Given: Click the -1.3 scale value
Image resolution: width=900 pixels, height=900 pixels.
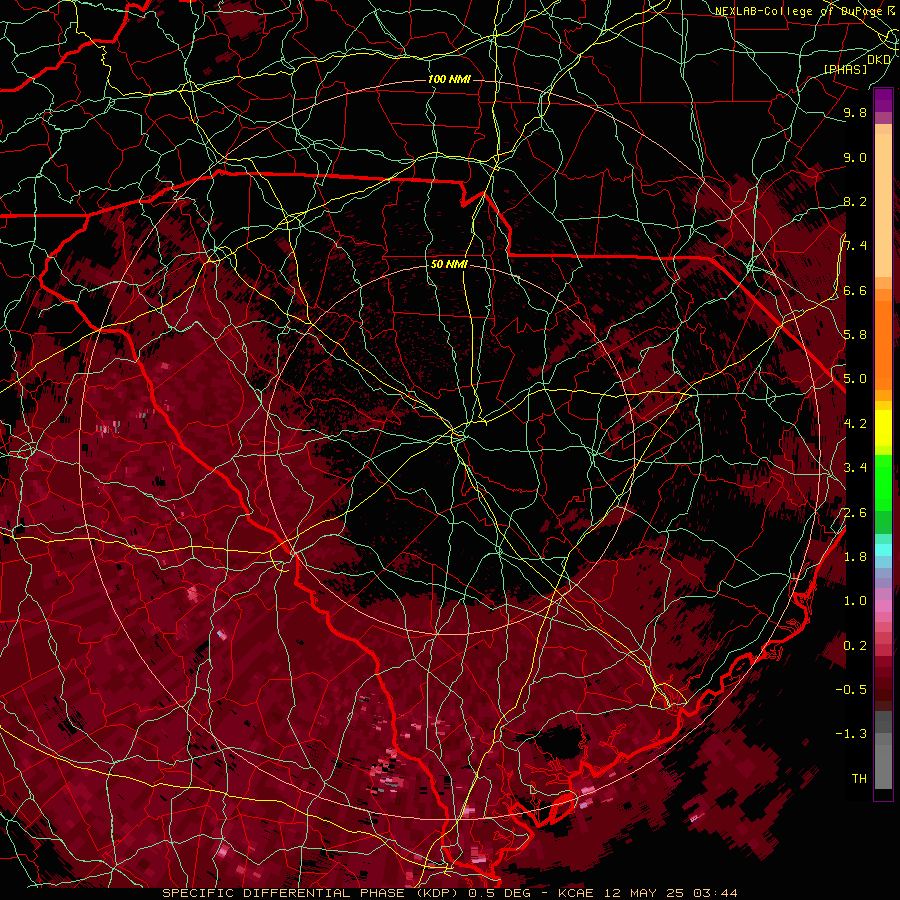Looking at the screenshot, I should pos(851,734).
